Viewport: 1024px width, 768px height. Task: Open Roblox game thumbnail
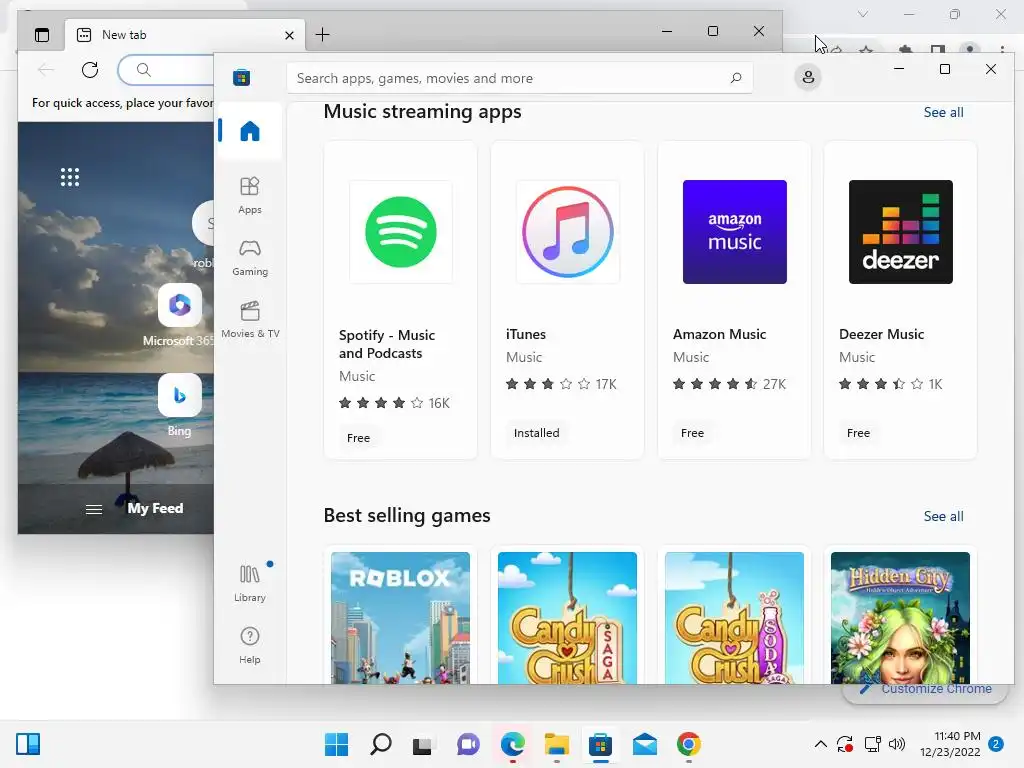pos(400,618)
